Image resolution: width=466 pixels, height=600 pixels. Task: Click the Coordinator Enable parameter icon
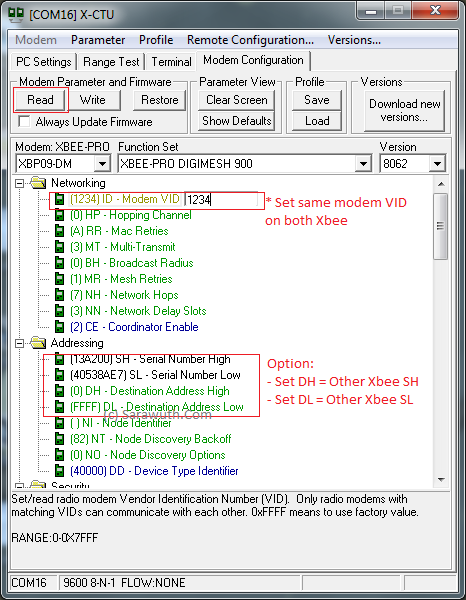60,327
